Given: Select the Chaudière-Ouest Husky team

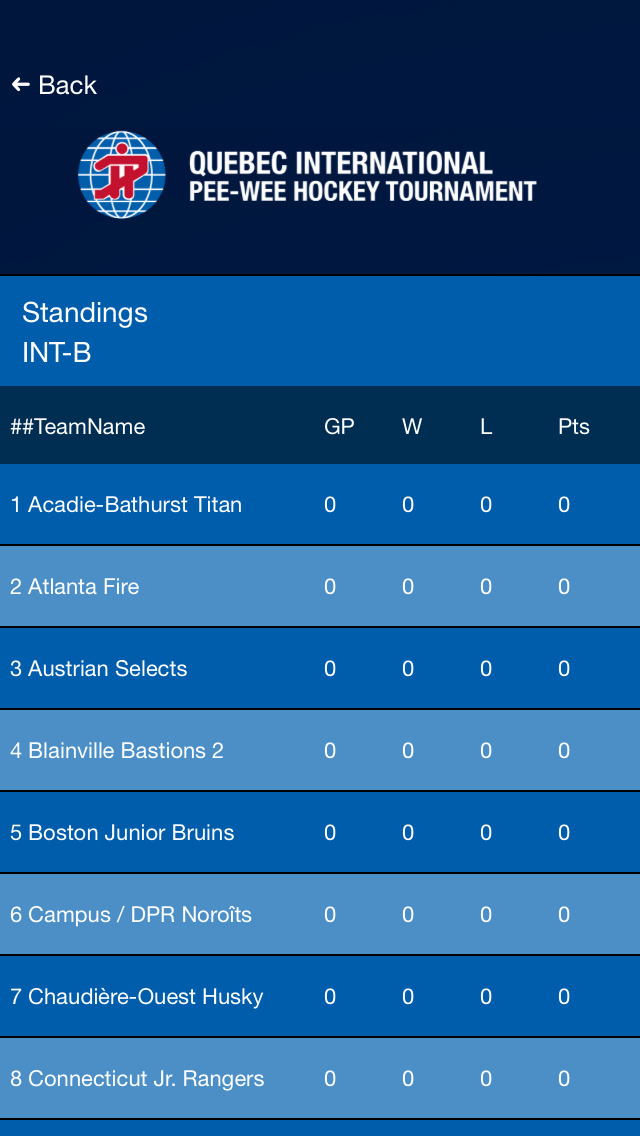Looking at the screenshot, I should coord(320,996).
